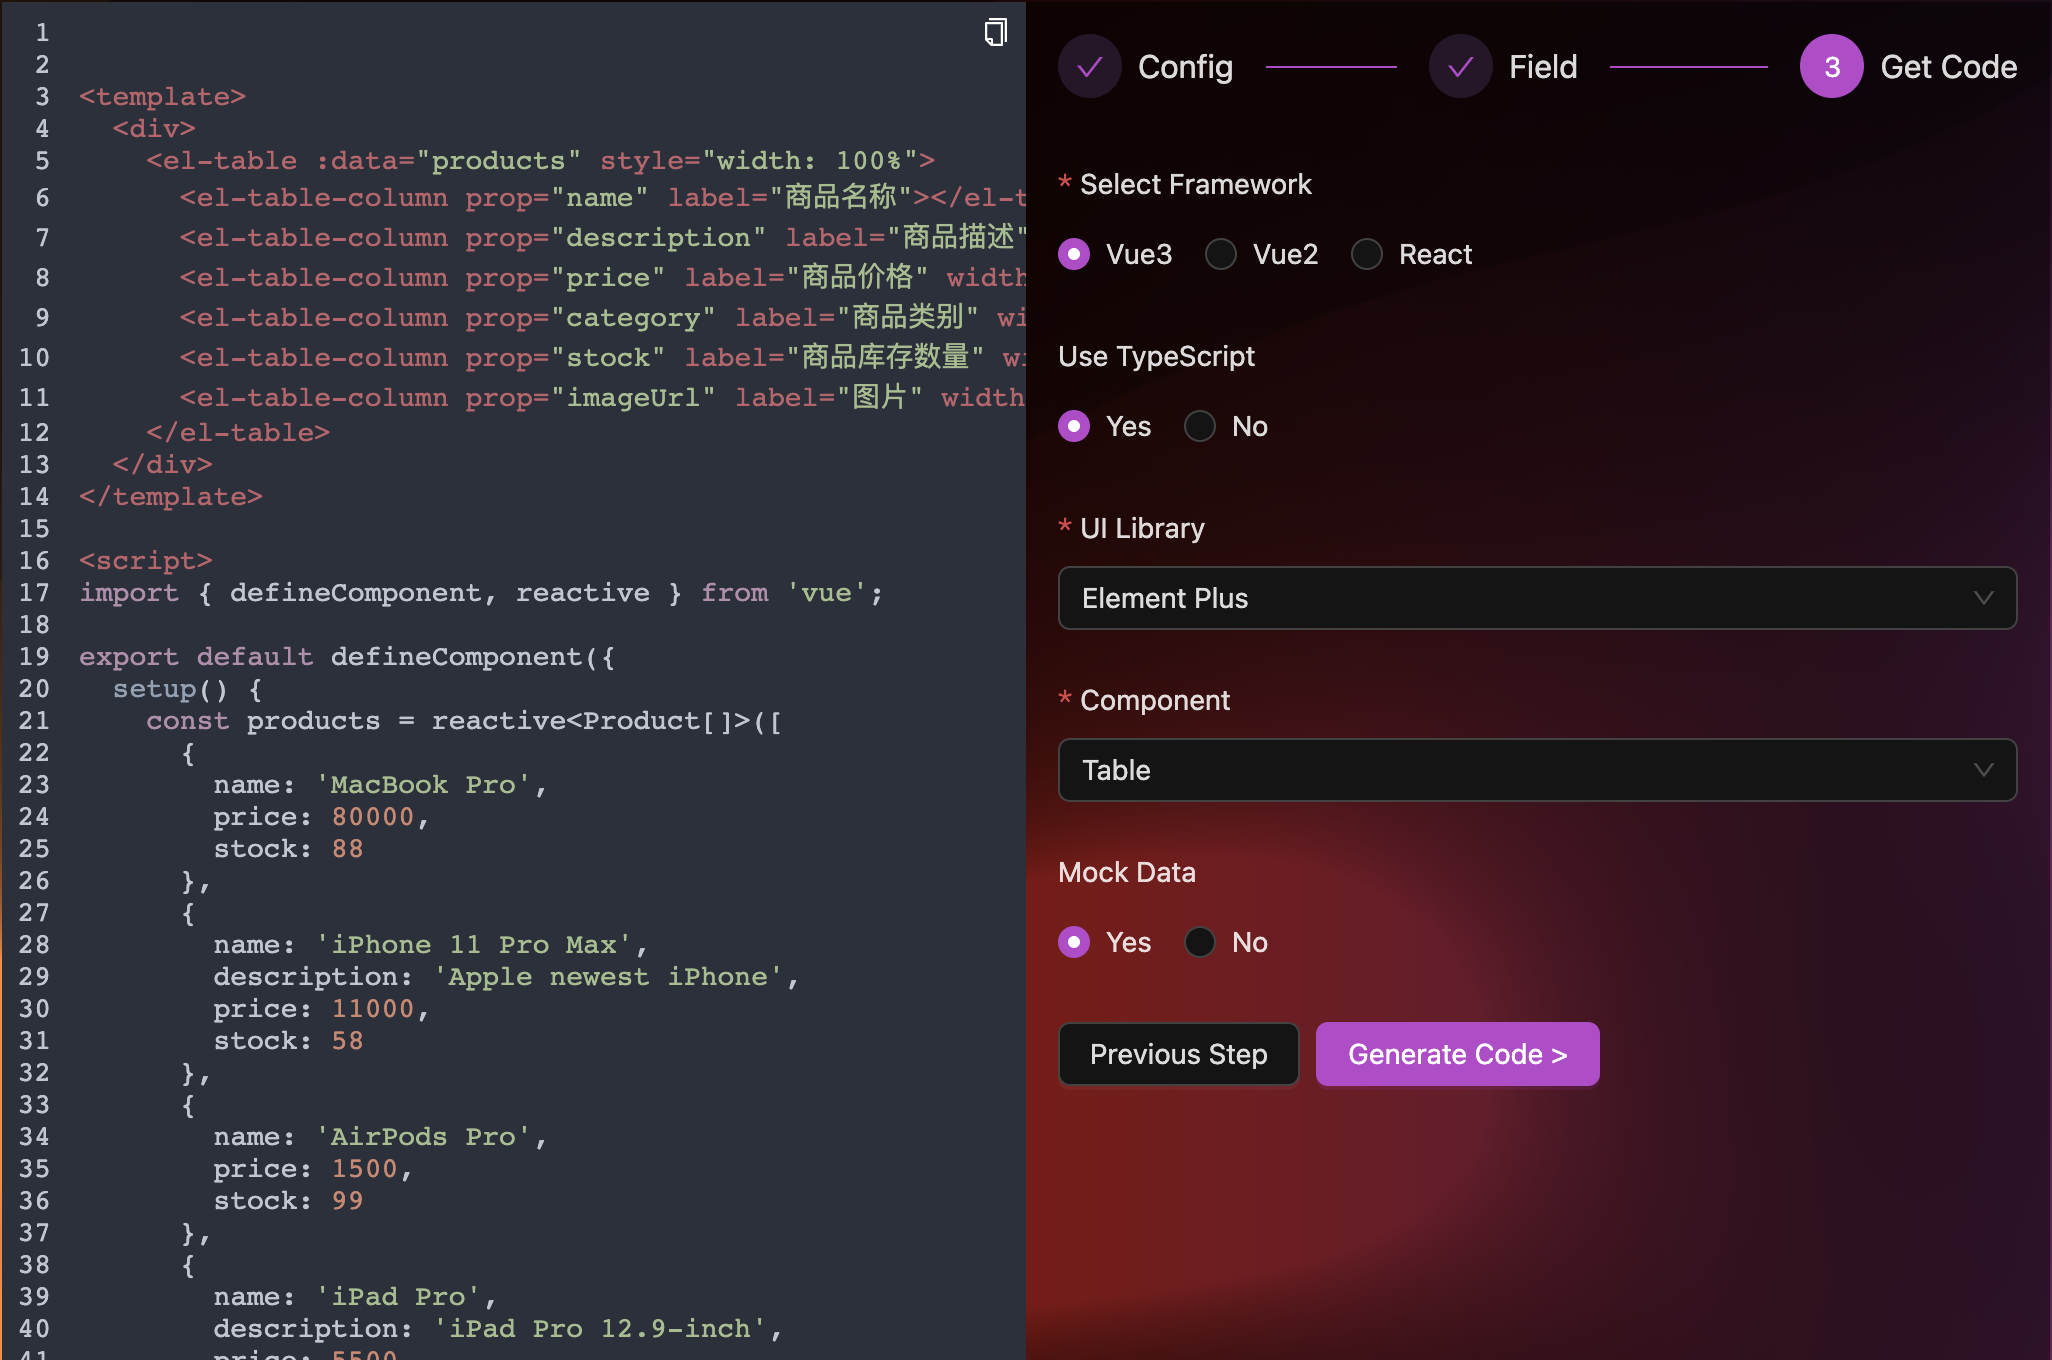Click the 'price: 80000' line
This screenshot has width=2052, height=1360.
321,817
